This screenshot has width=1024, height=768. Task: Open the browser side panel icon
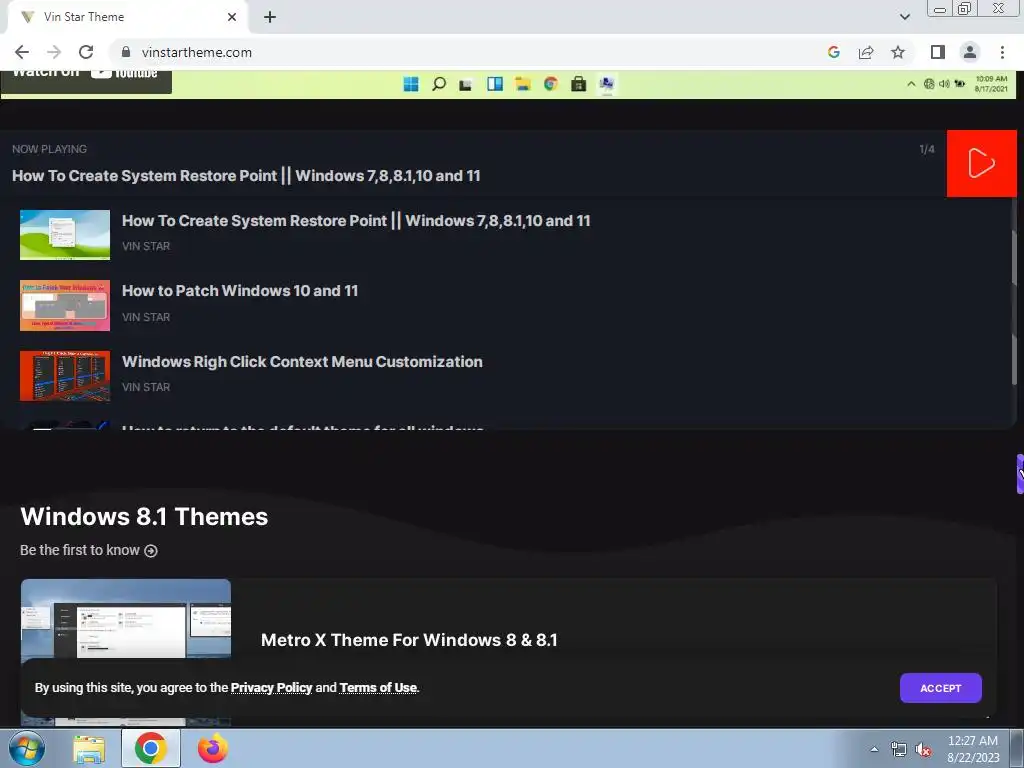[x=938, y=52]
